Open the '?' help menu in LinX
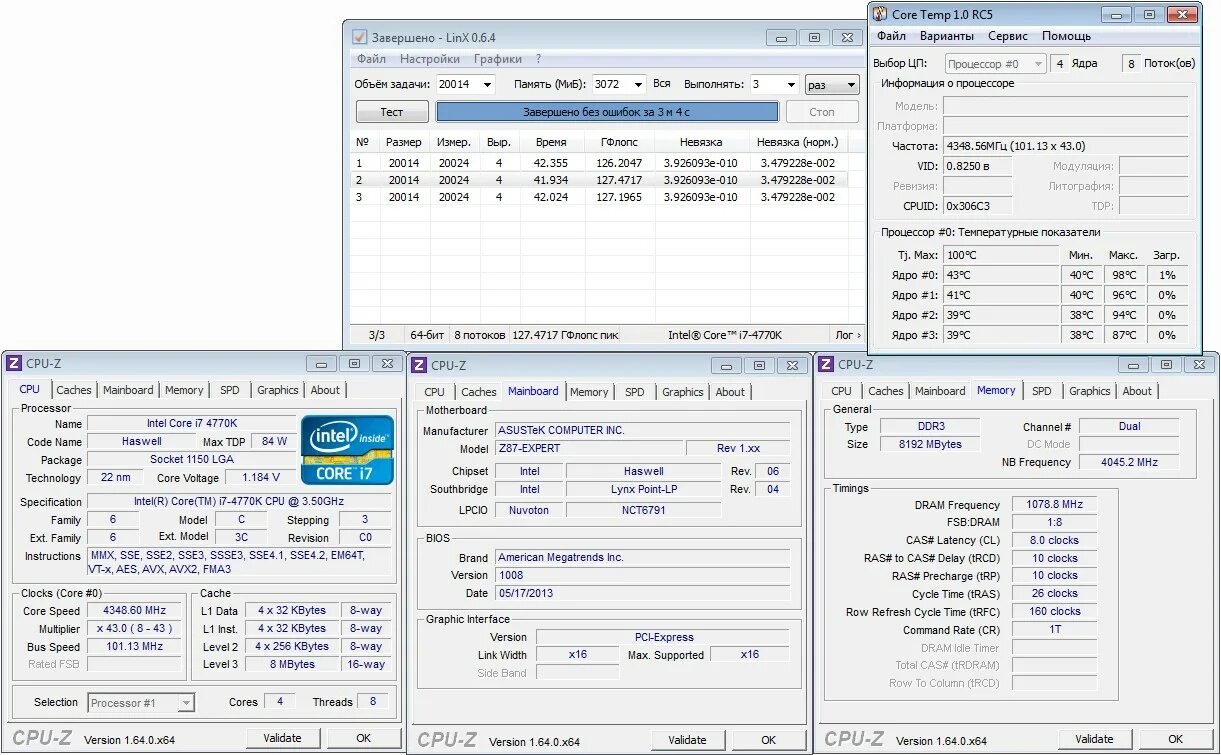 point(538,59)
